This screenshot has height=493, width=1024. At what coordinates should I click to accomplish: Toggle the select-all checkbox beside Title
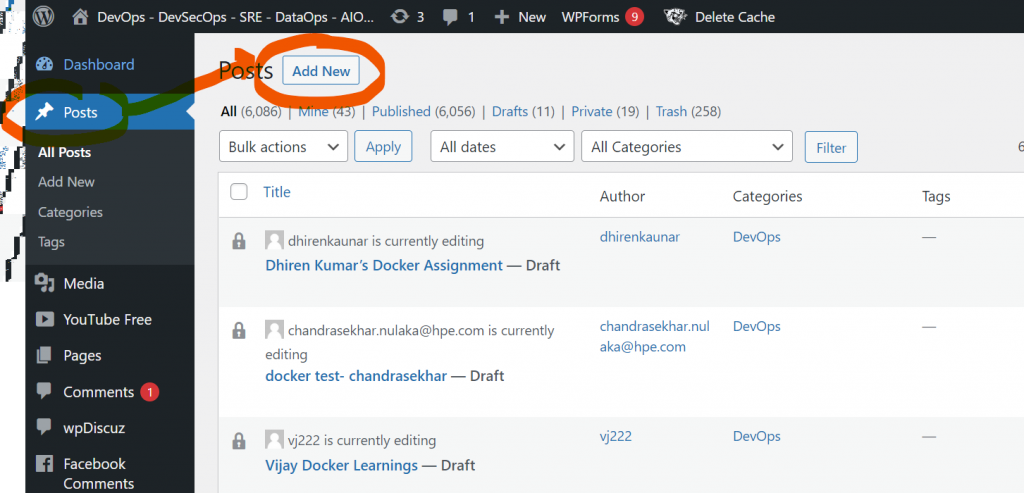pyautogui.click(x=239, y=192)
